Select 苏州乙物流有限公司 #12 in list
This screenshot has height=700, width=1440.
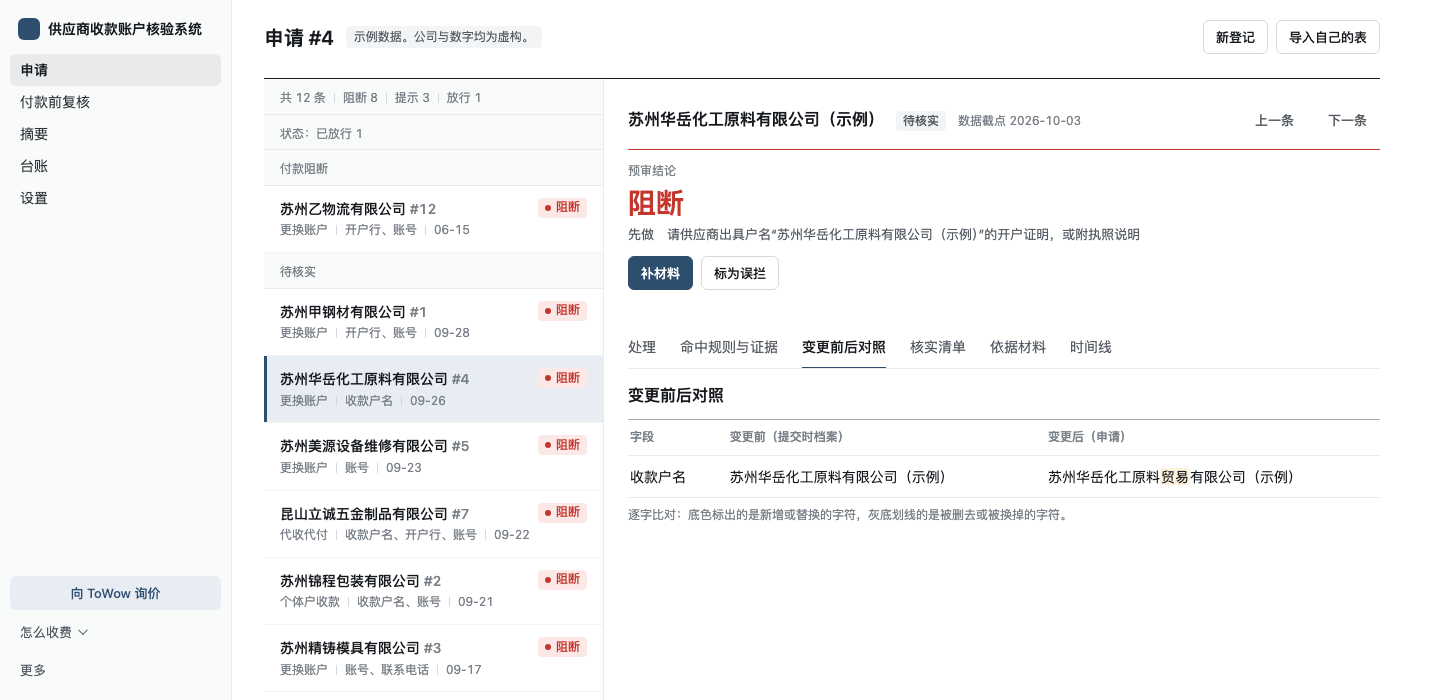click(x=433, y=219)
